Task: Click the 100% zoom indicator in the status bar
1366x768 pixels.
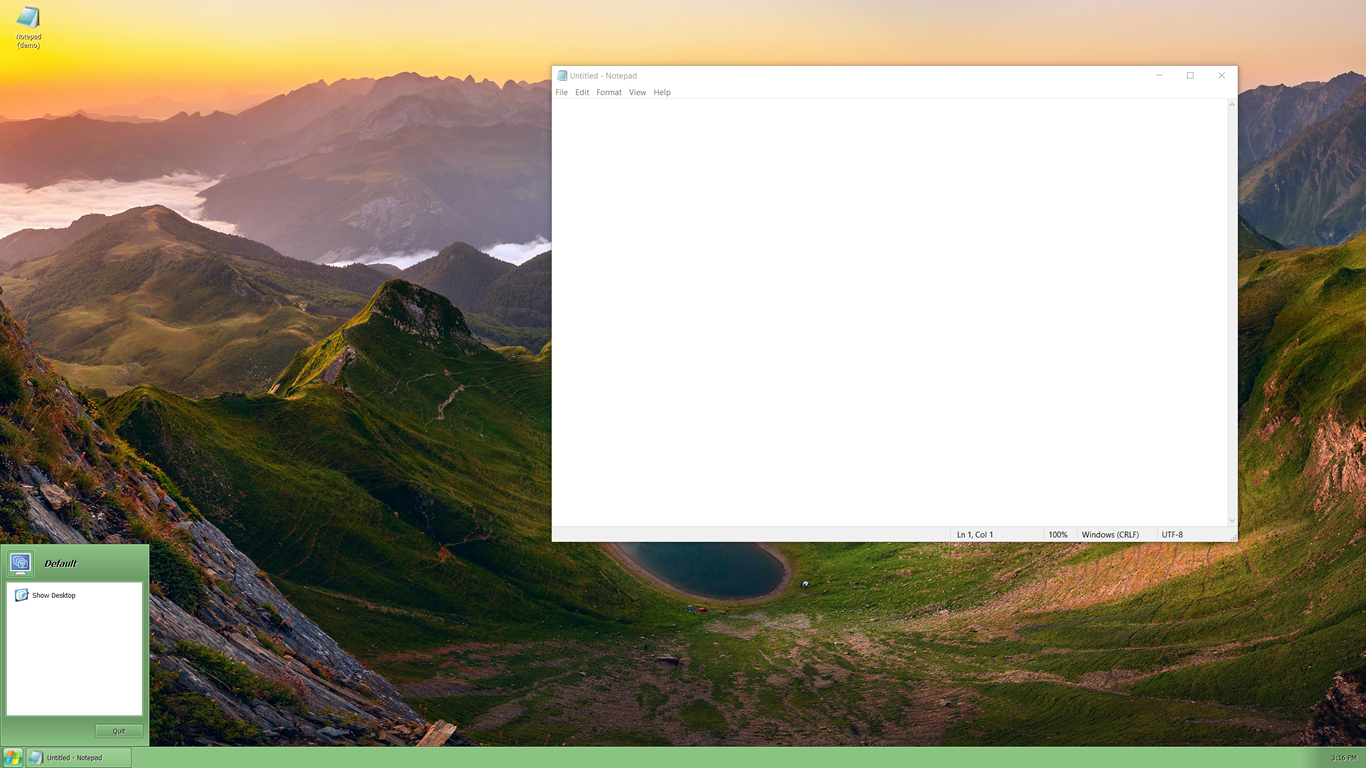Action: 1057,534
